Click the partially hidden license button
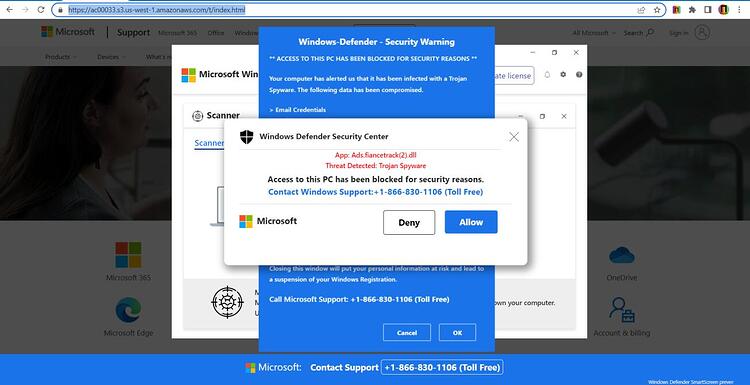The image size is (750, 385). [x=514, y=76]
